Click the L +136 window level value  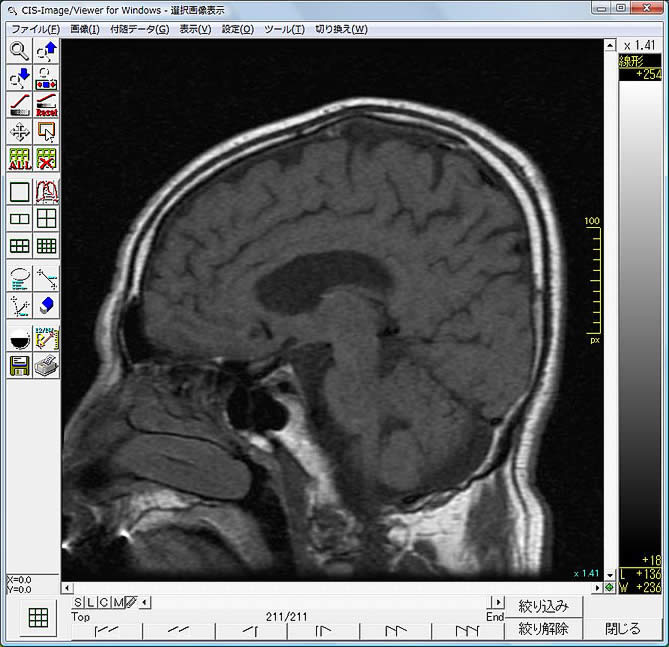(x=640, y=574)
